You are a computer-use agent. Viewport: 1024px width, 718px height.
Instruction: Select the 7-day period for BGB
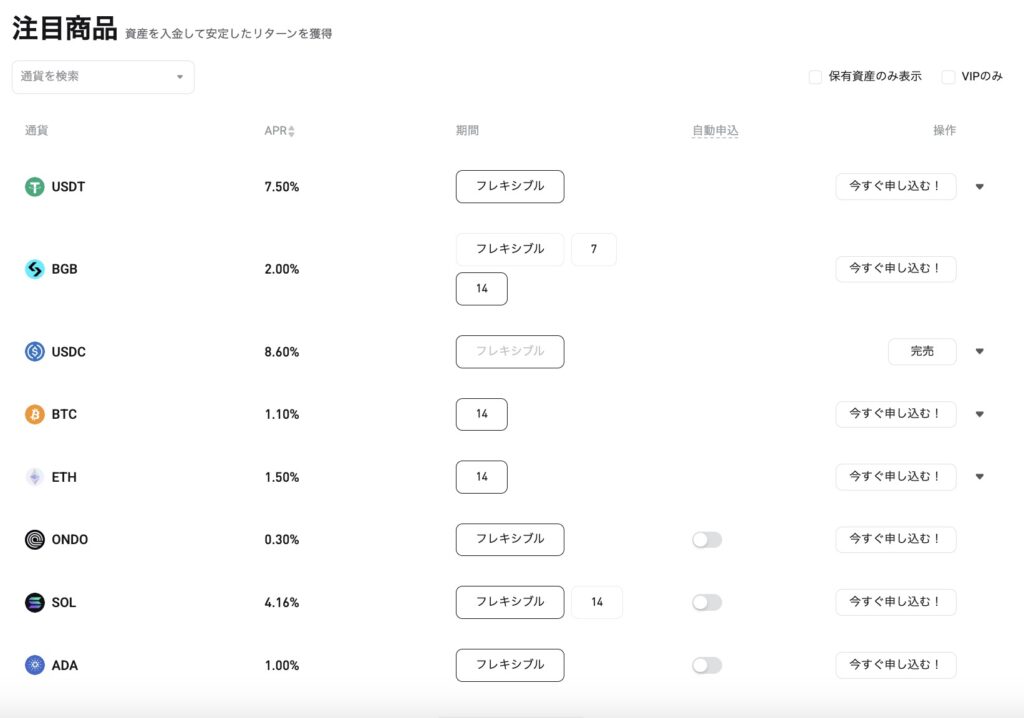click(x=594, y=249)
